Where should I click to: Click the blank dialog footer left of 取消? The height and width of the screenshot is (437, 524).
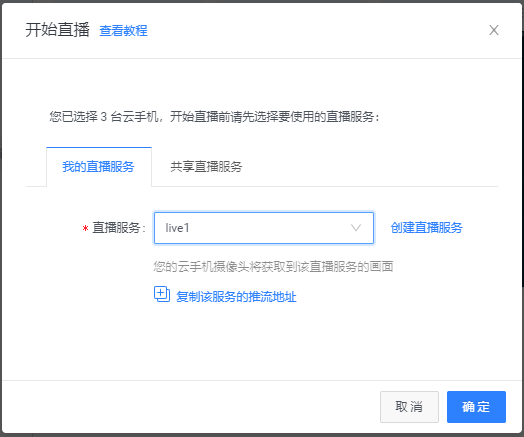[191, 407]
